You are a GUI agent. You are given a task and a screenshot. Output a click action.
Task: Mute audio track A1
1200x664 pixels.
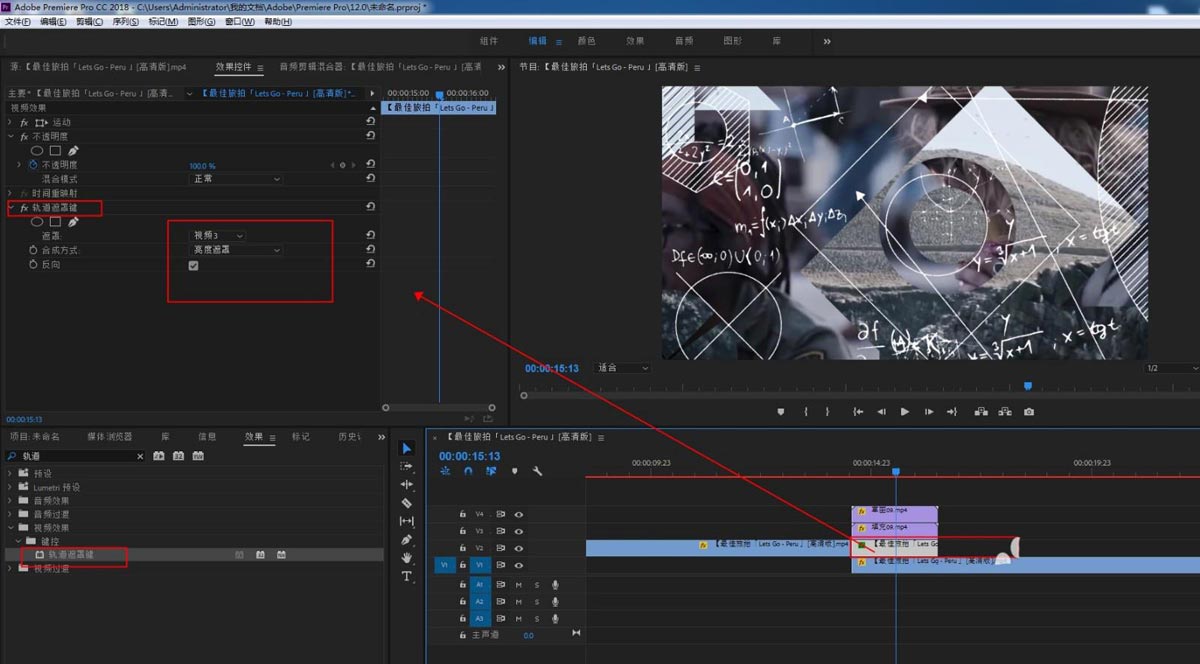coord(519,585)
